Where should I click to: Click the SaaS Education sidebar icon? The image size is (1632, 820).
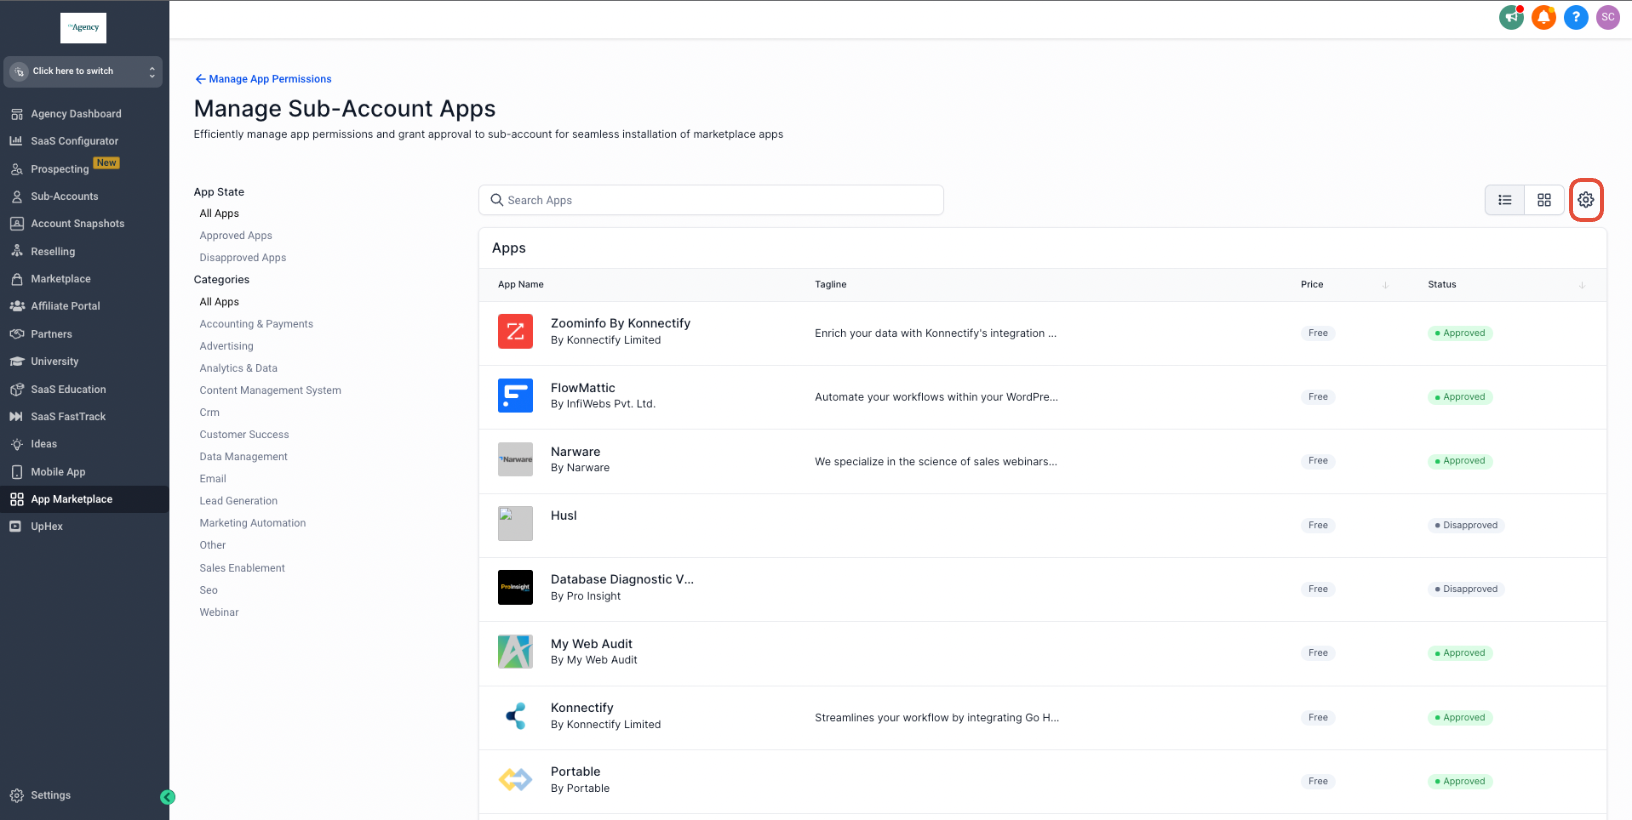coord(17,389)
